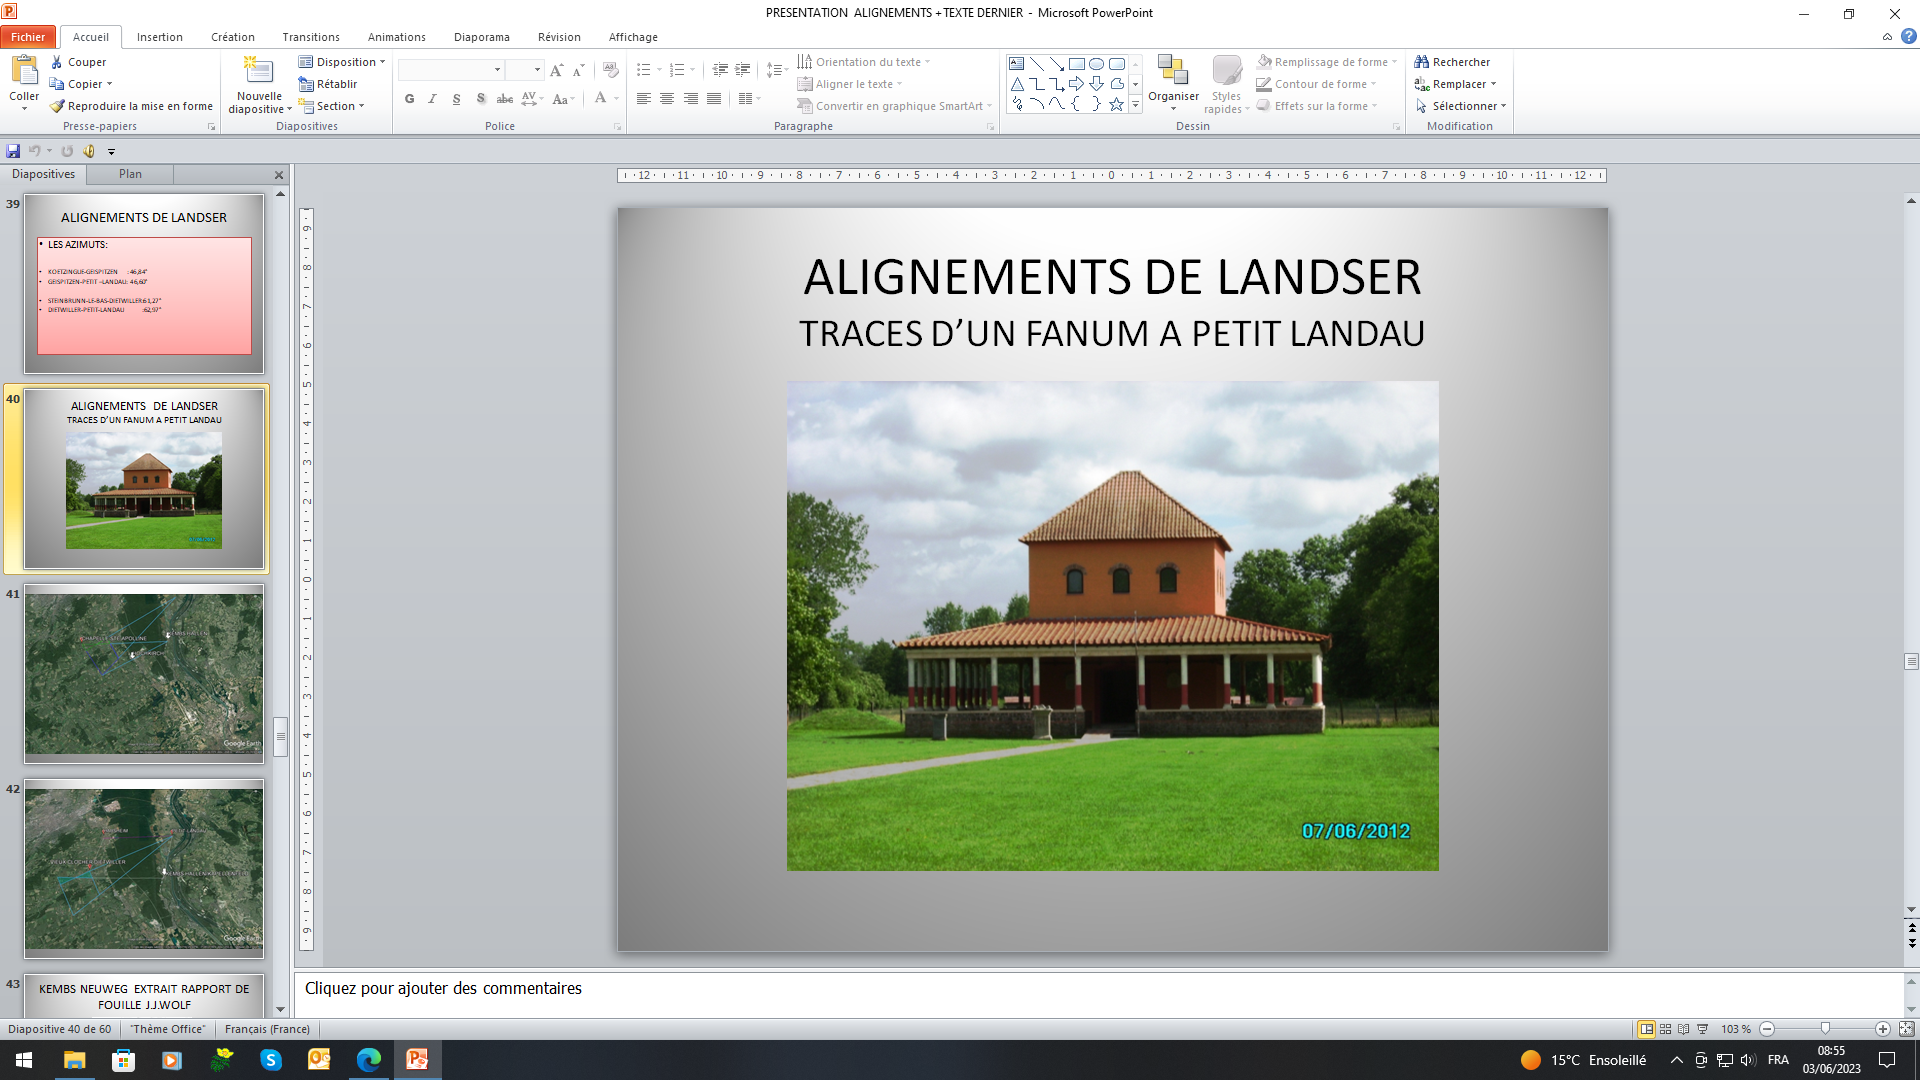
Task: Open the Section dropdown menu
Action: (333, 106)
